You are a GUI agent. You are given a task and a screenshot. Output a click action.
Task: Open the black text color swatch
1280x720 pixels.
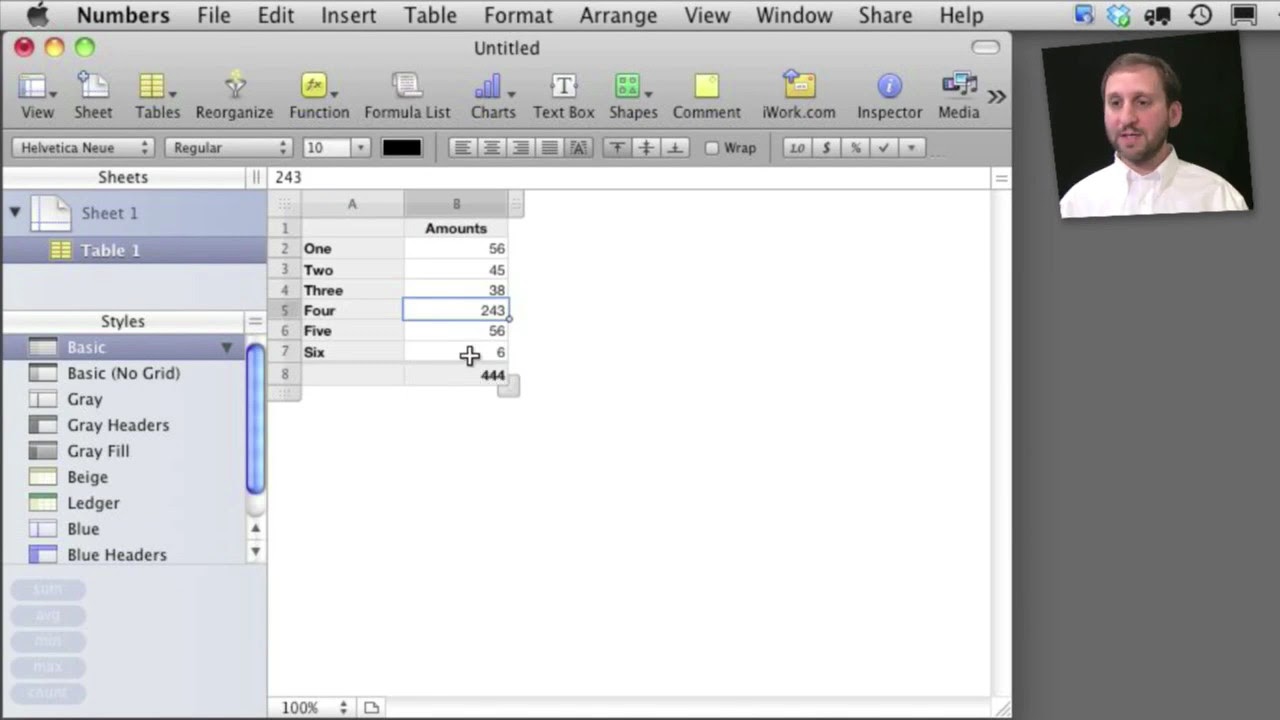pos(401,147)
